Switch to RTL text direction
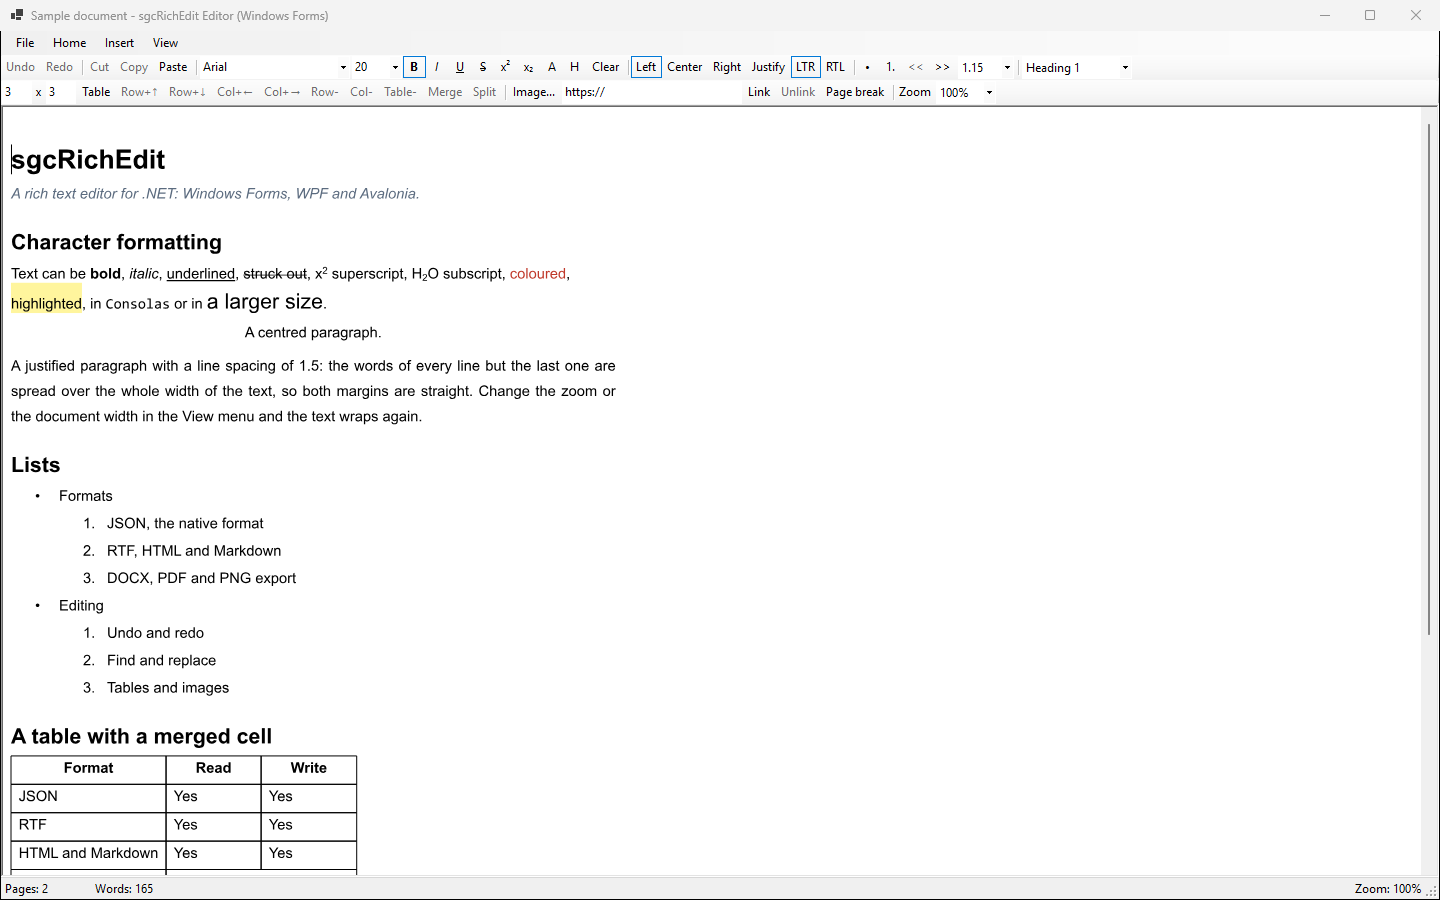Viewport: 1440px width, 900px height. click(836, 67)
